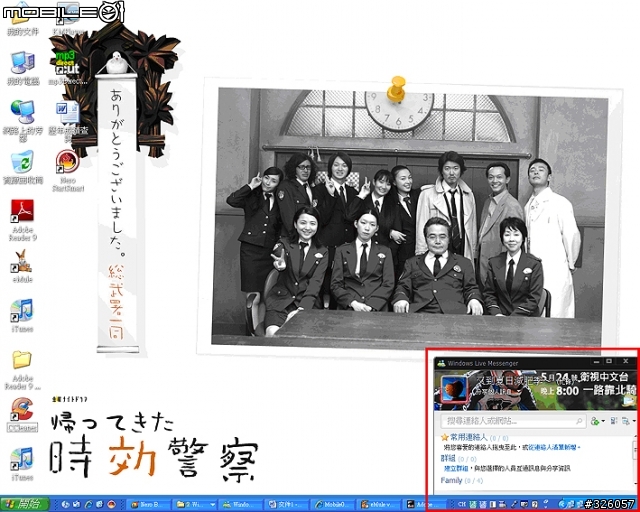Open the 網路上的芳鄰 network icon
The height and width of the screenshot is (512, 640).
(x=23, y=121)
